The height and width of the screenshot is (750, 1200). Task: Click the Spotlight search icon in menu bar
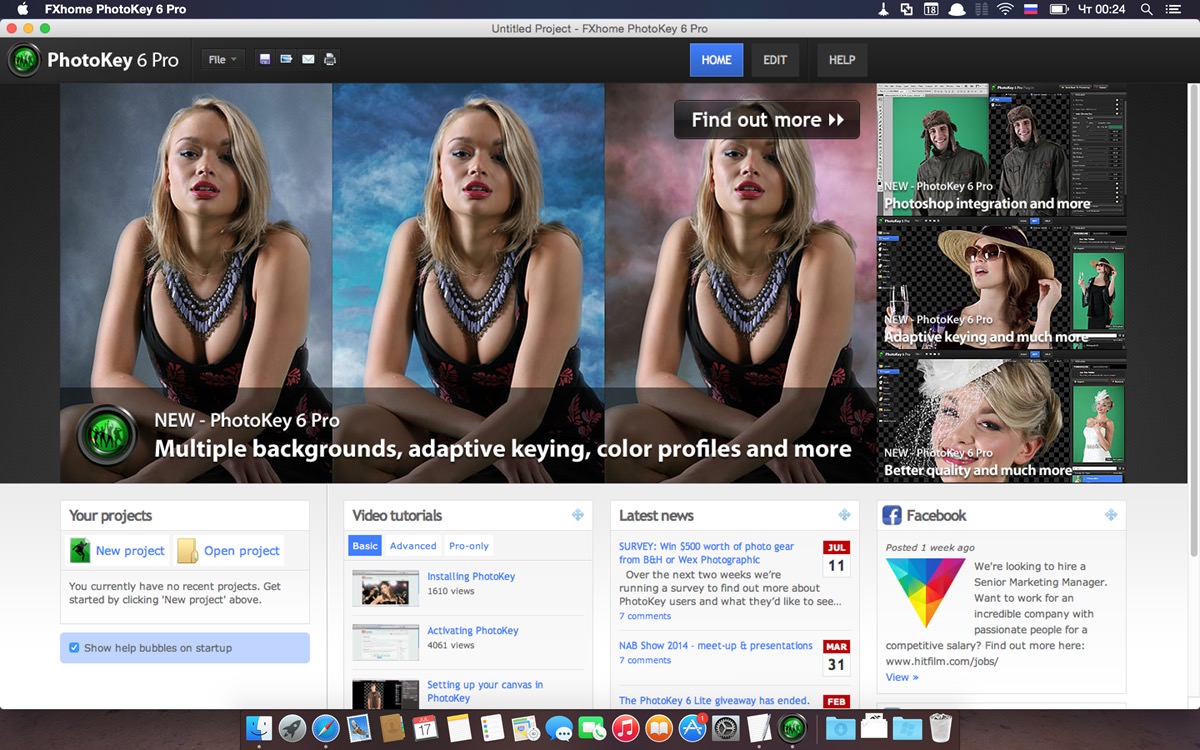(x=1146, y=9)
